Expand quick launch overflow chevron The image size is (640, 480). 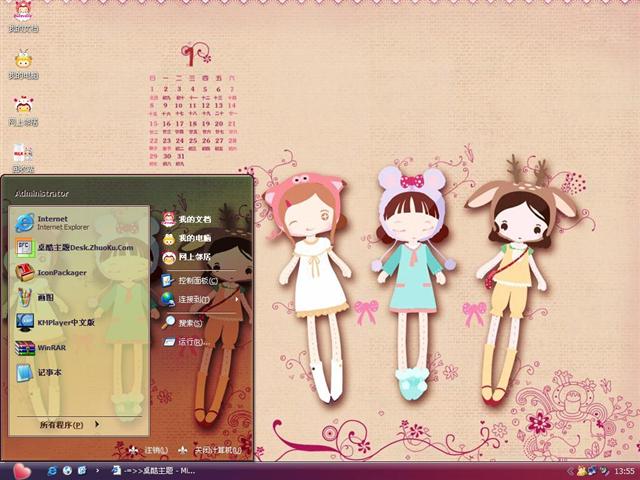coord(97,471)
